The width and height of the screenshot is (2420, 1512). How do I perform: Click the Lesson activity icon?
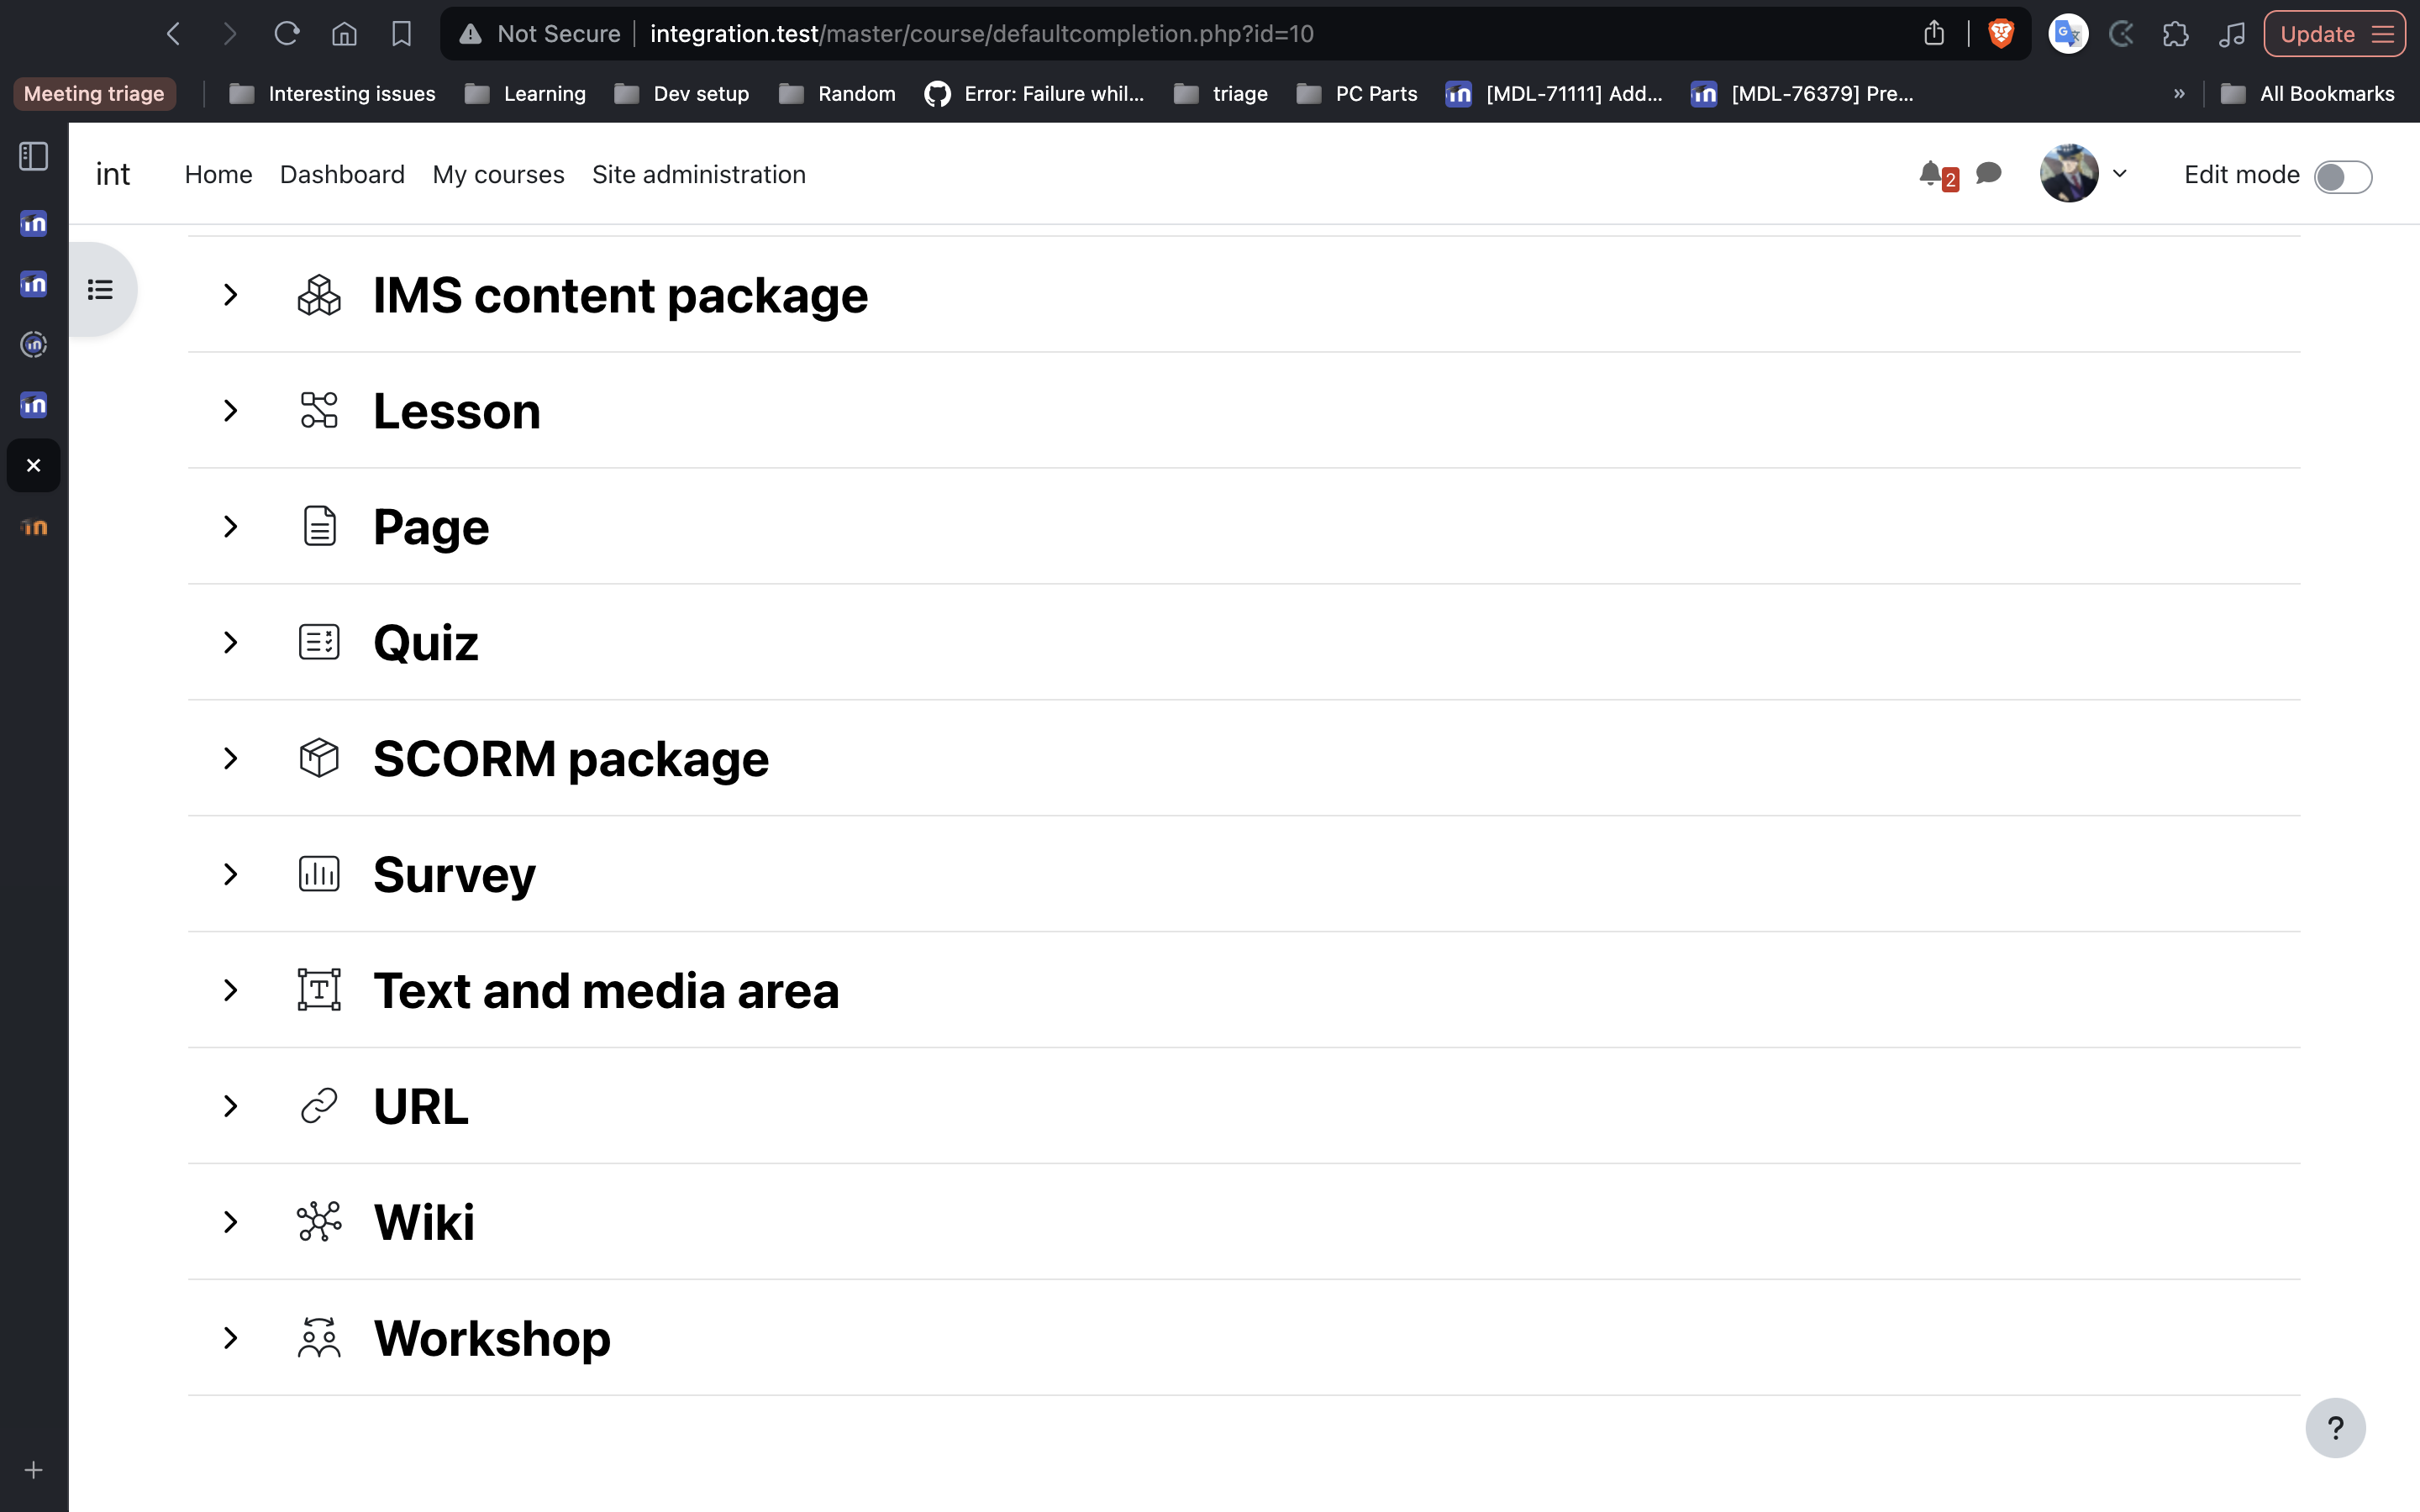(x=319, y=411)
